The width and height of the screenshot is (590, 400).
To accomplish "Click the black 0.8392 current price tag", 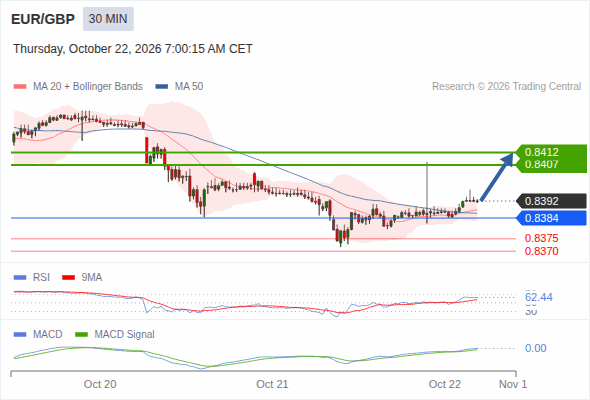I will (551, 201).
